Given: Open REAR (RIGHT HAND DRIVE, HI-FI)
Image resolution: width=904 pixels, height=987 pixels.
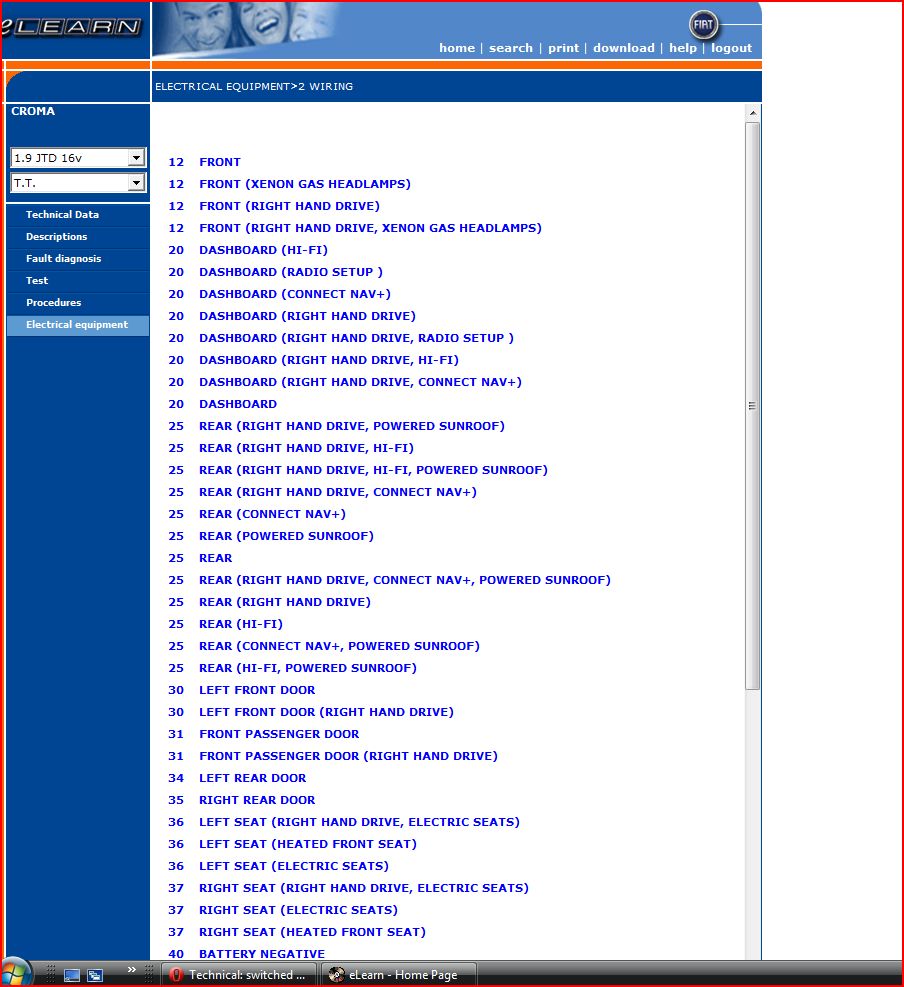Looking at the screenshot, I should [x=307, y=448].
